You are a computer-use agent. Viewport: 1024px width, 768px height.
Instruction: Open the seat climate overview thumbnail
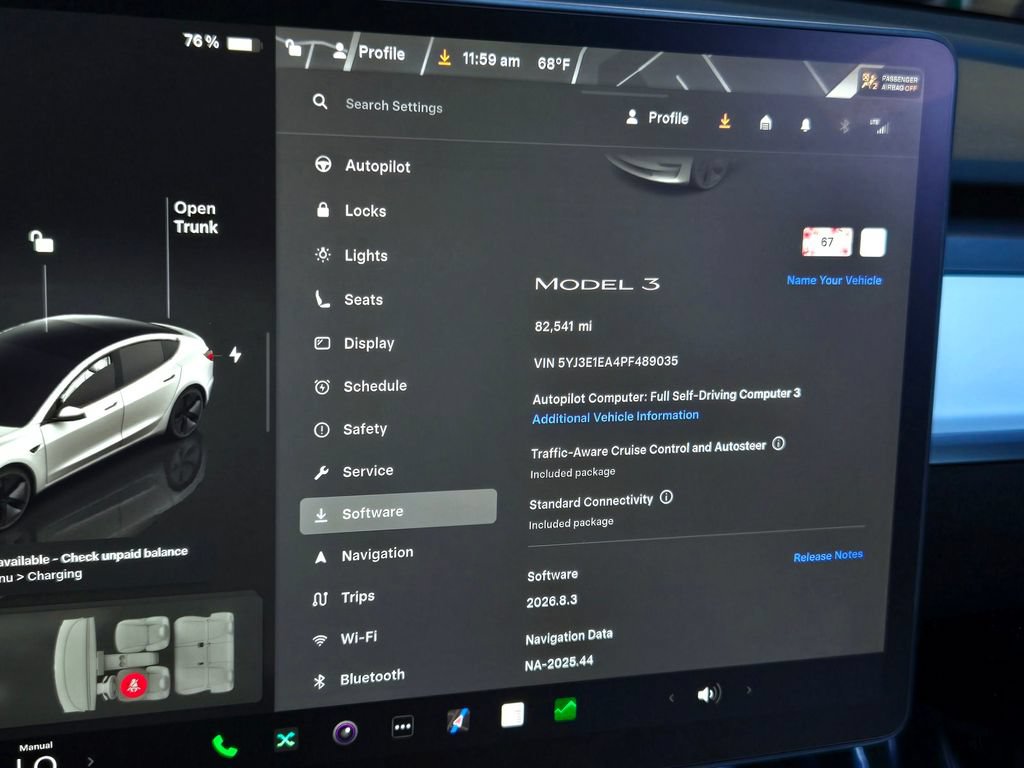pos(131,658)
